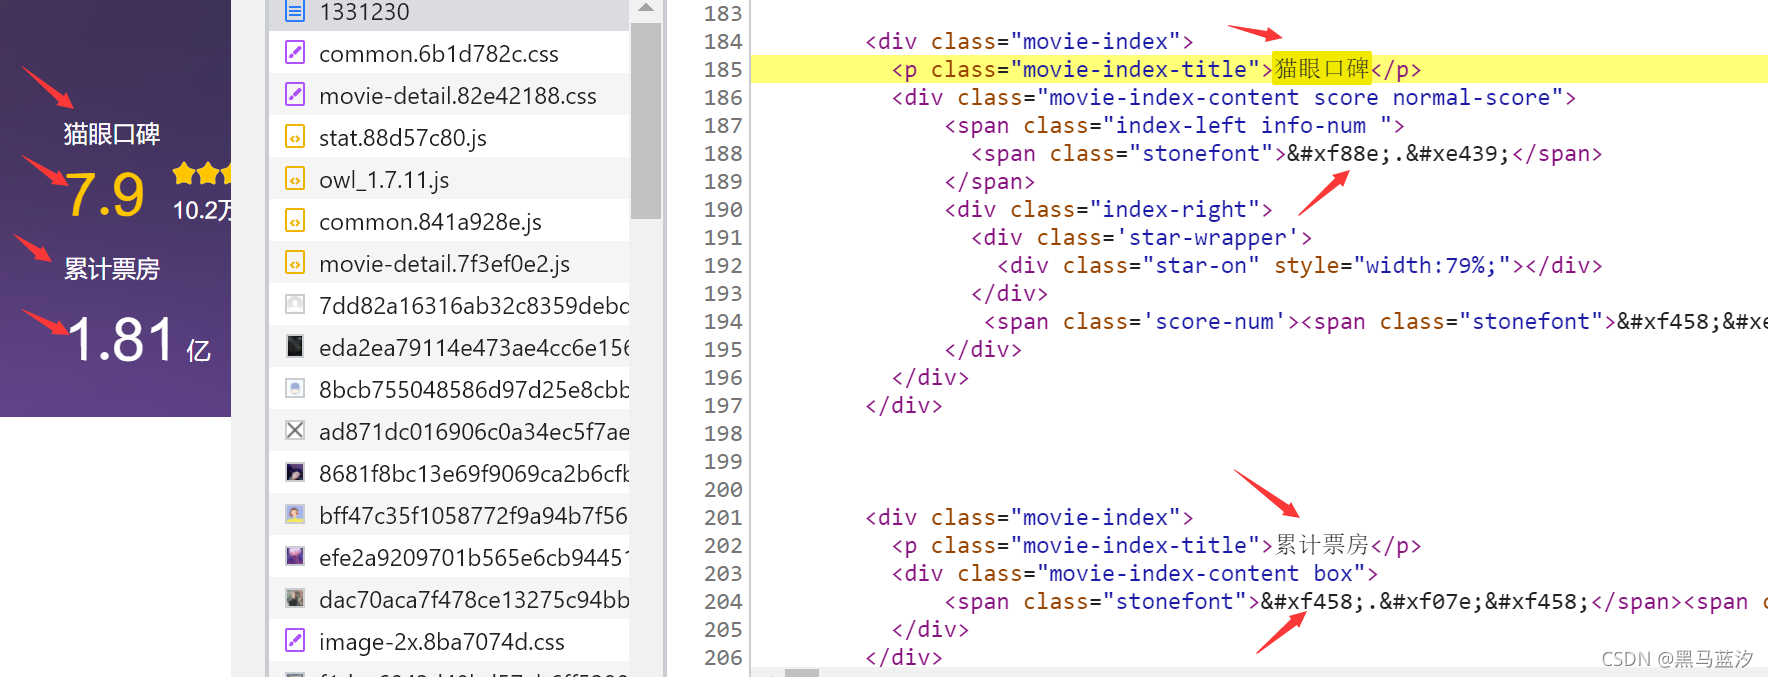Select the efe2a9209701b565e6cb request

[x=449, y=557]
